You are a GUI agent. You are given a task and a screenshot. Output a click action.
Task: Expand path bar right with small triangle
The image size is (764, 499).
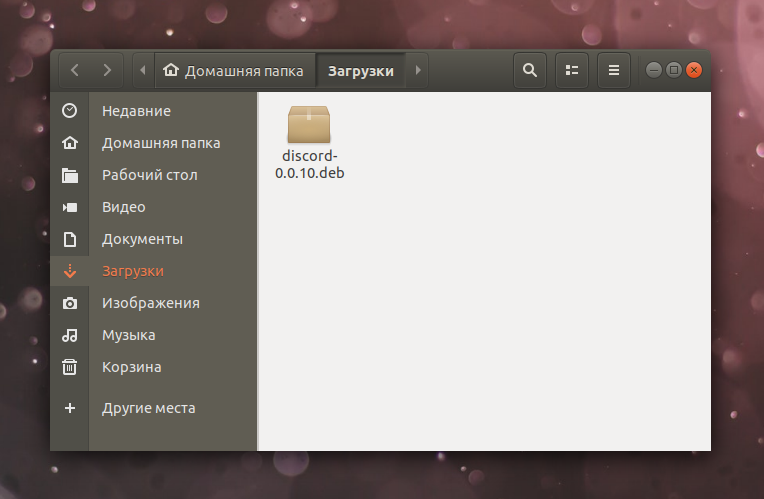(418, 70)
